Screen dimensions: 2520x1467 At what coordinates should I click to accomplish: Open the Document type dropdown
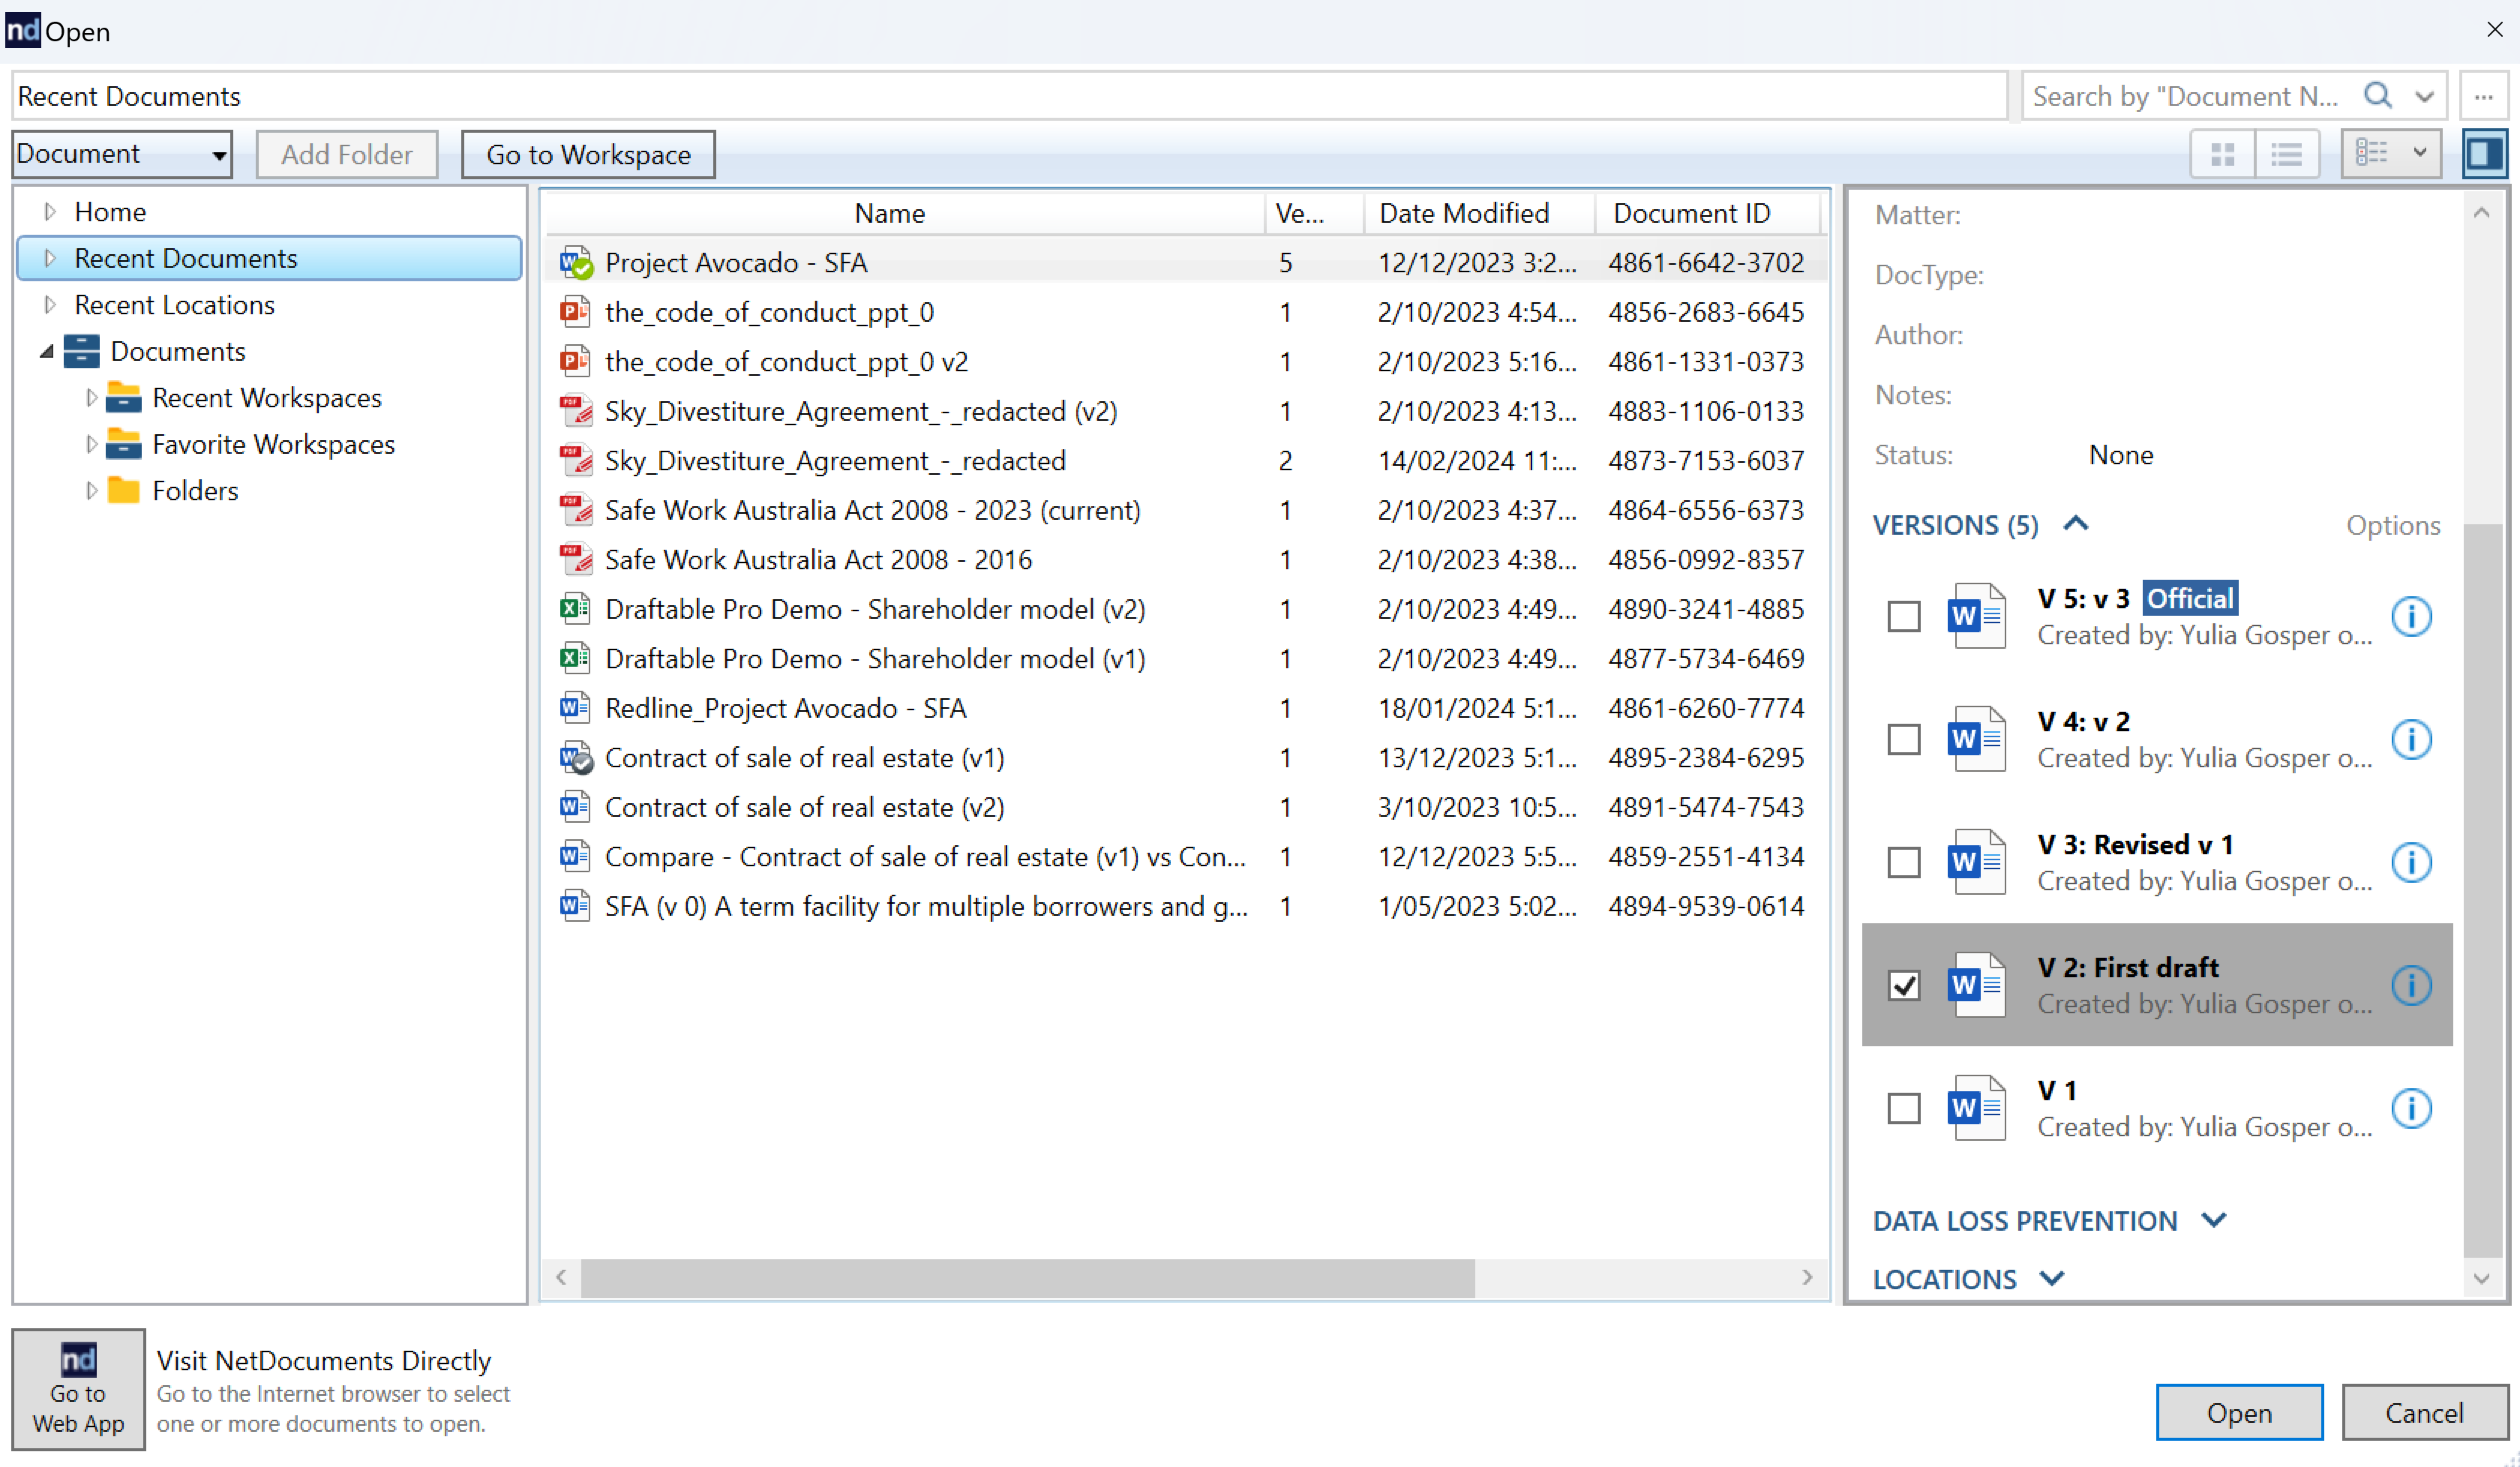[122, 154]
